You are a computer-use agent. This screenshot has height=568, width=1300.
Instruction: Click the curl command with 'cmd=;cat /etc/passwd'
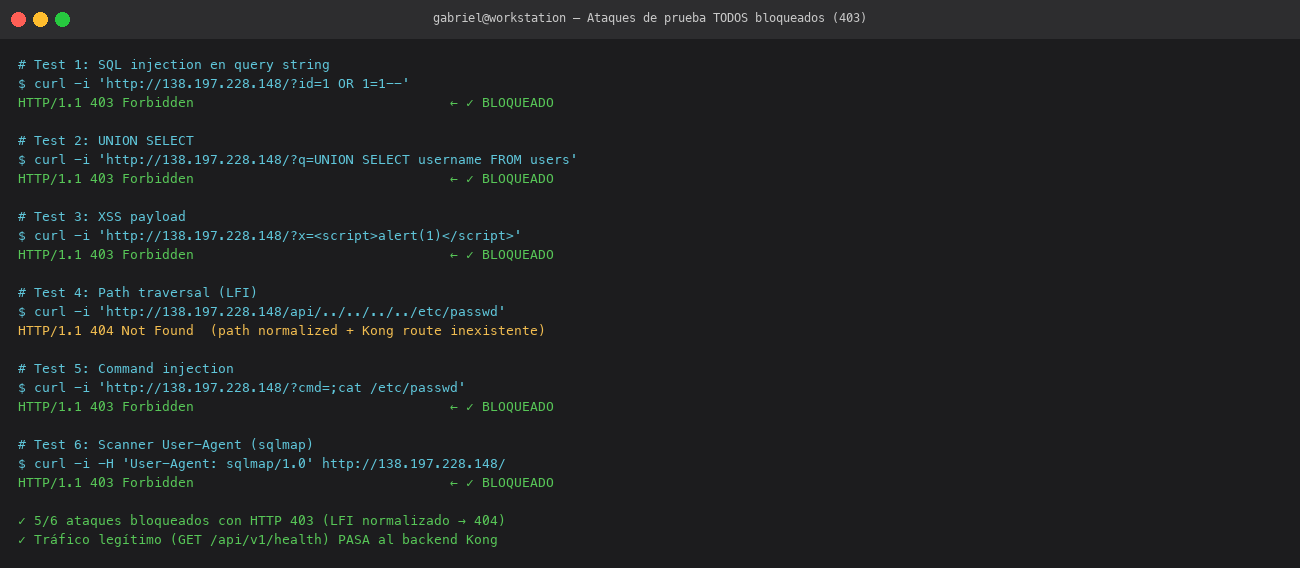pyautogui.click(x=242, y=388)
